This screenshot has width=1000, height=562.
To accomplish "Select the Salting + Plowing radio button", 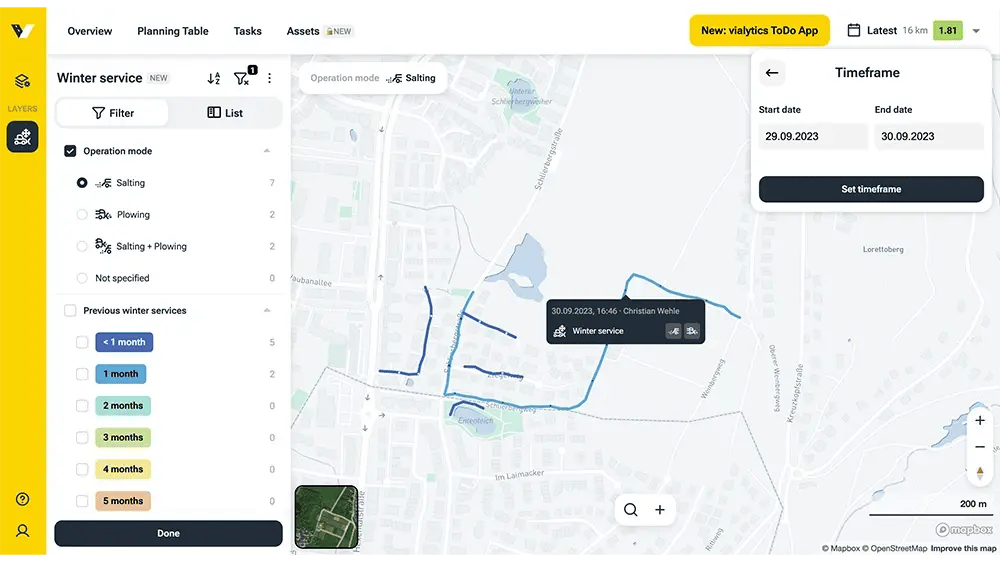I will click(x=82, y=246).
